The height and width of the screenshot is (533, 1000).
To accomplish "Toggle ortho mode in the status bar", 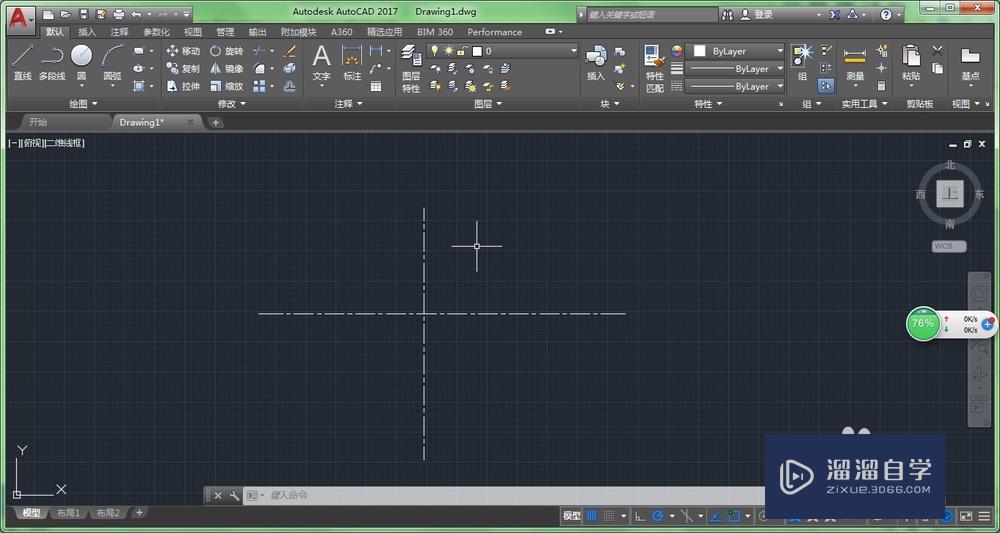I will coord(639,516).
